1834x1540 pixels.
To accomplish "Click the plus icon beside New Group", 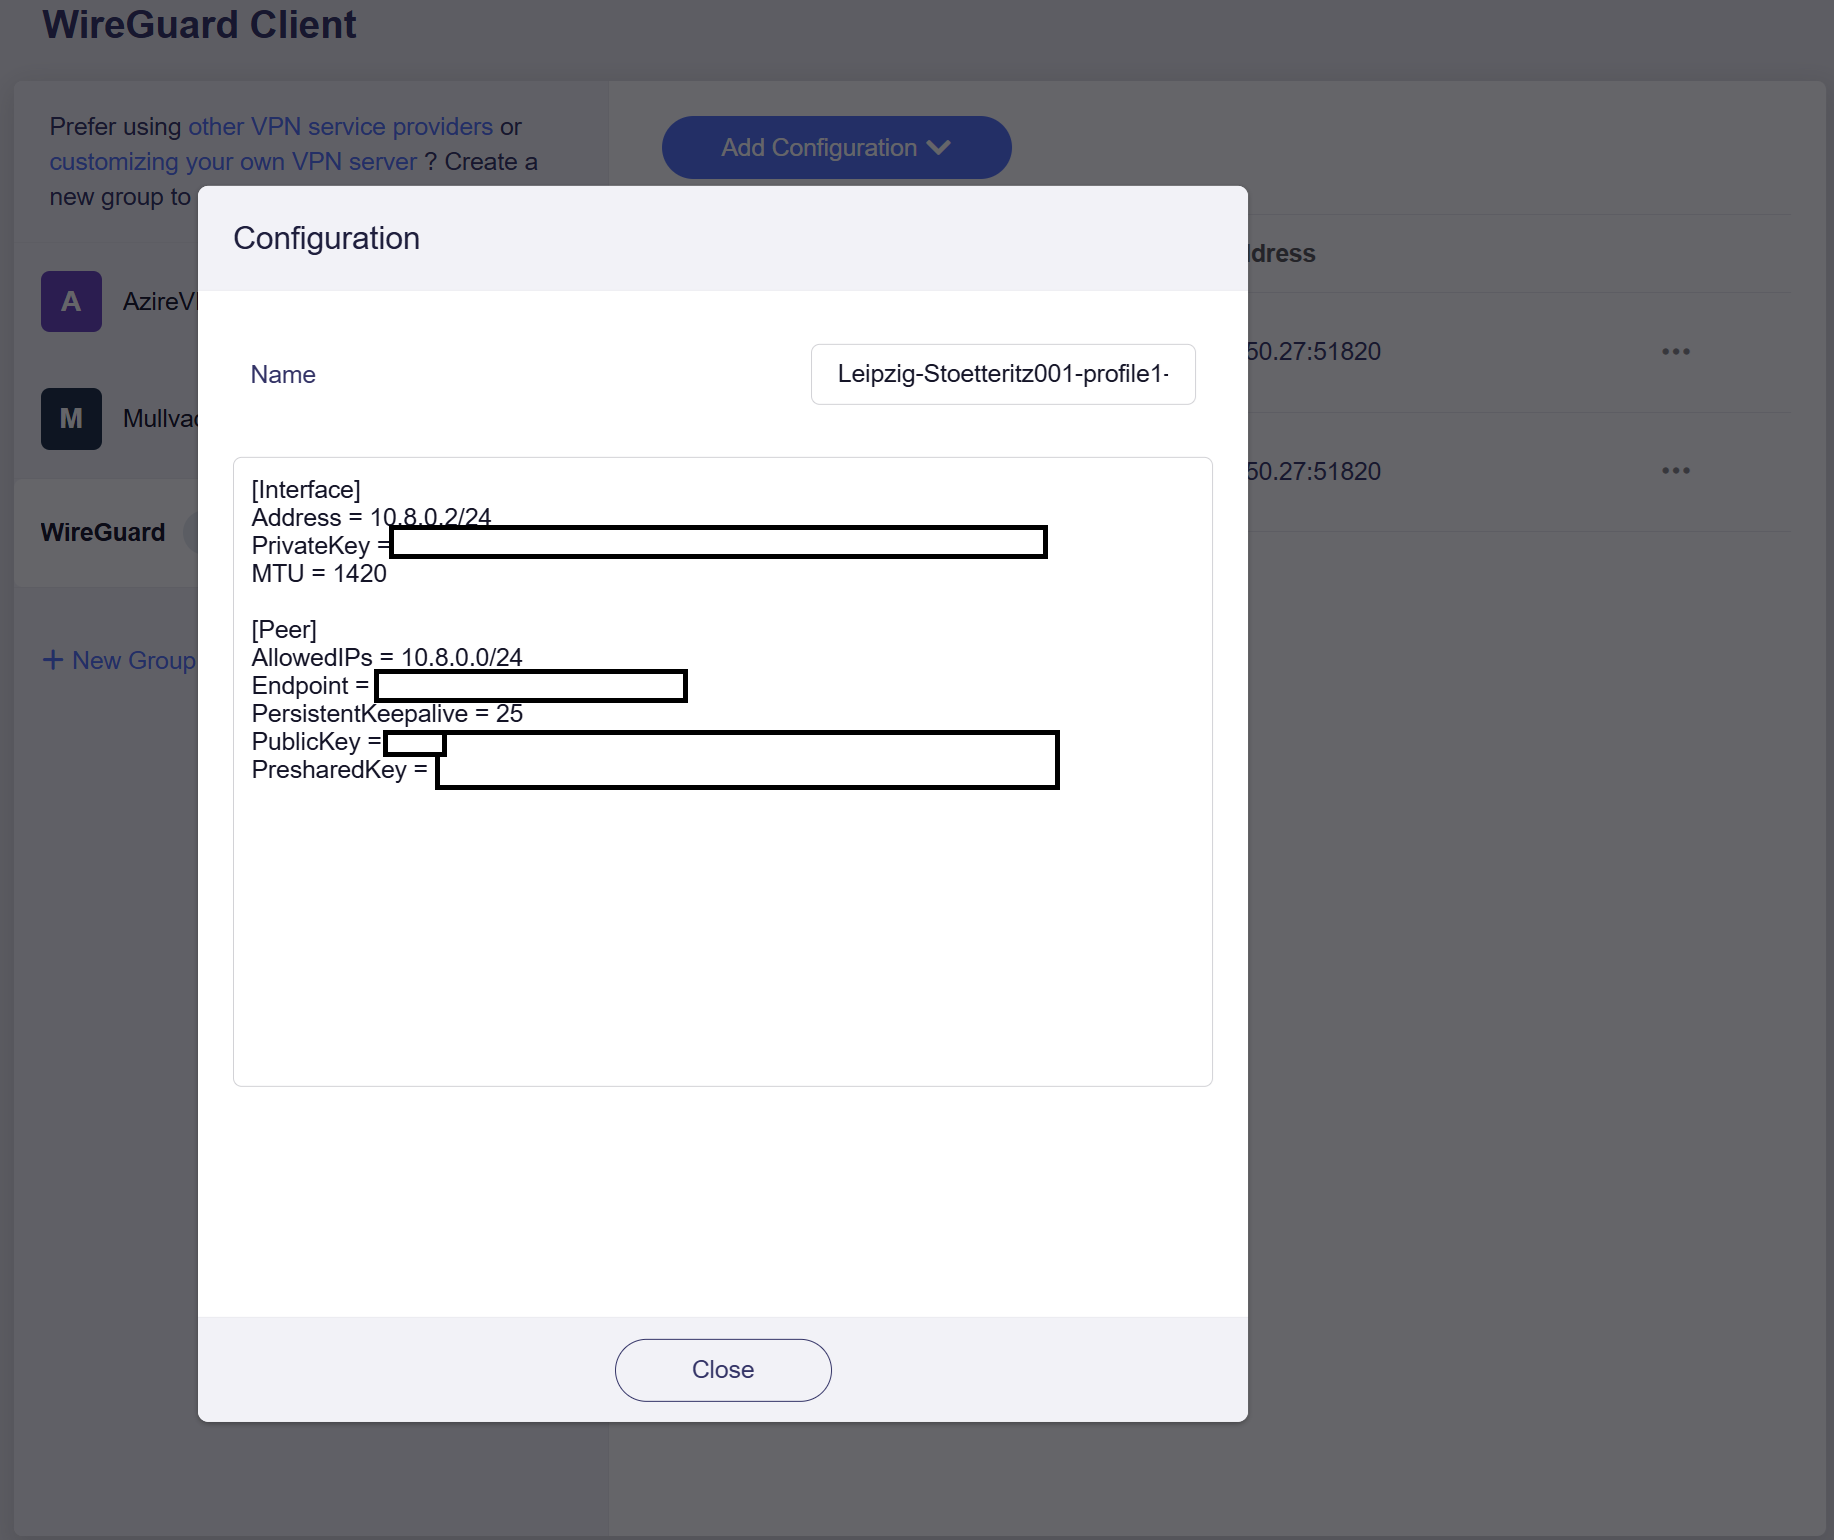I will 53,660.
